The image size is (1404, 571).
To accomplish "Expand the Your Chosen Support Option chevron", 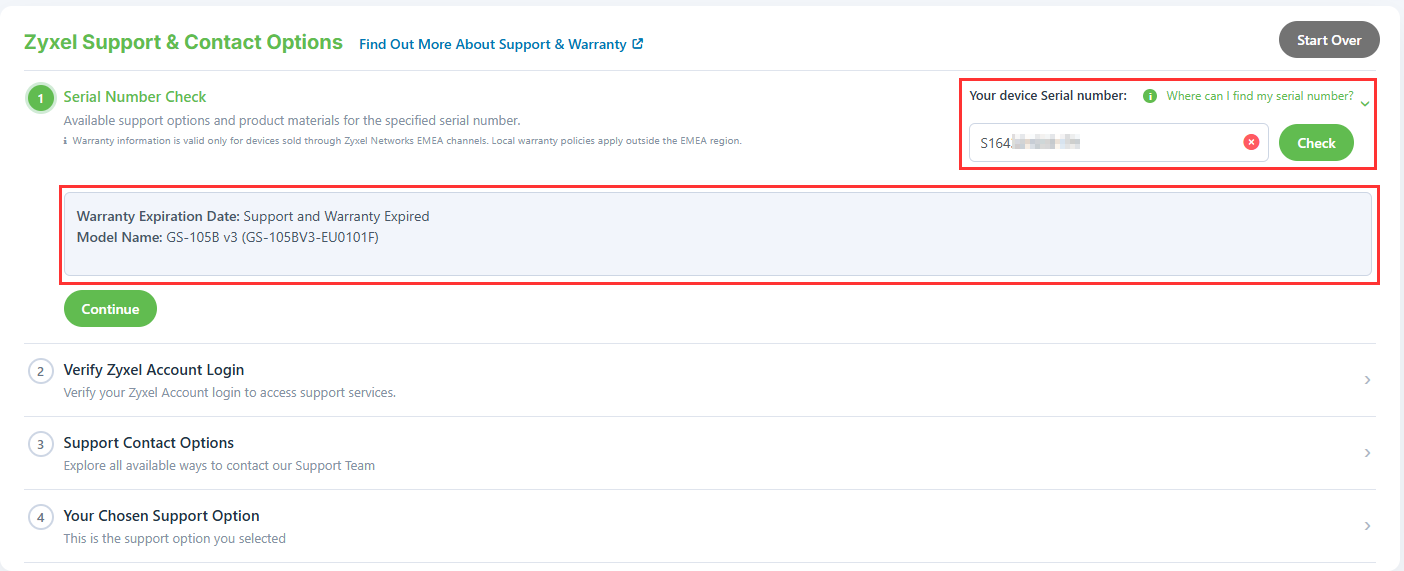I will click(1367, 526).
